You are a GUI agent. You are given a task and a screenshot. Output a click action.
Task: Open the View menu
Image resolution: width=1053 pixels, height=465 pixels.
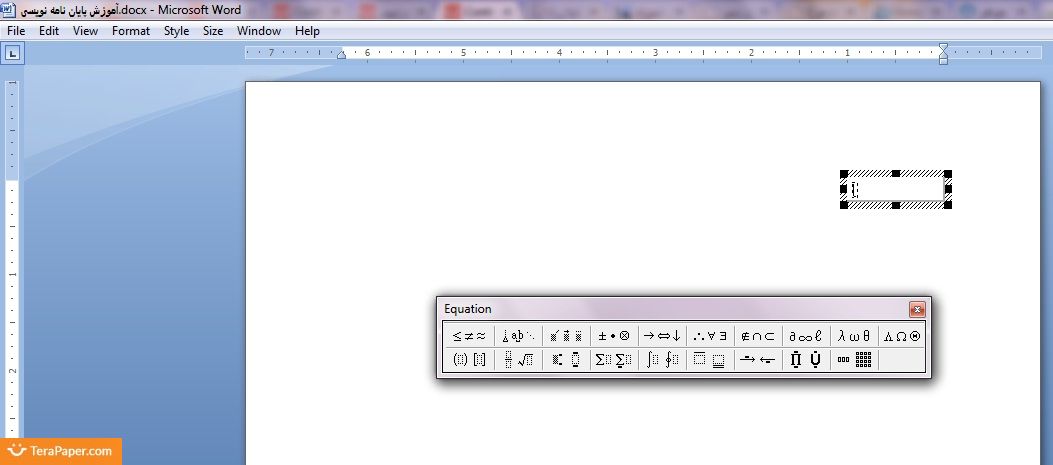pos(85,31)
